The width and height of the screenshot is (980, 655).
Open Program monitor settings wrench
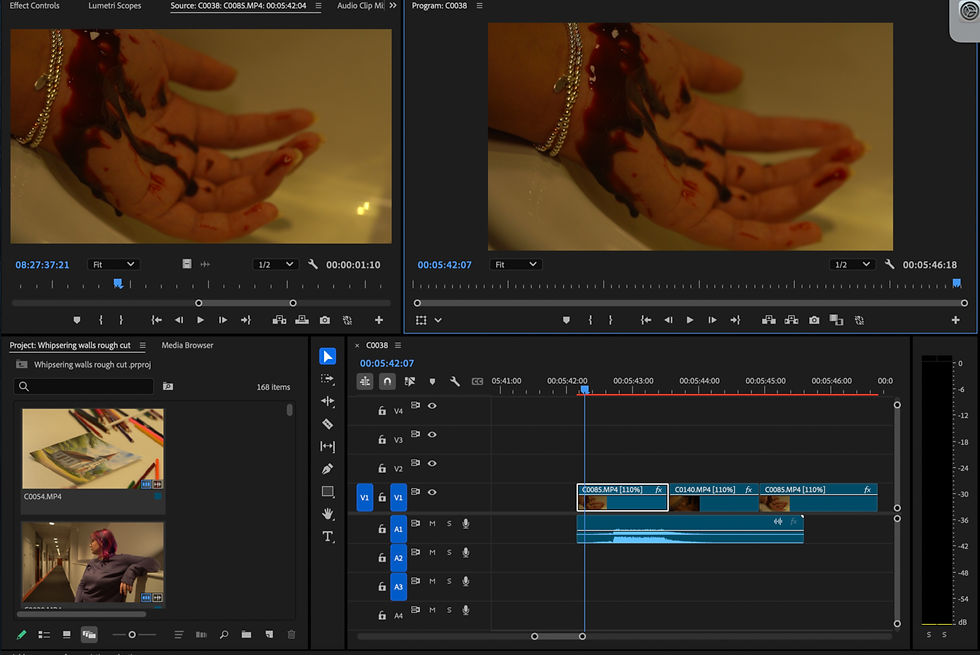(889, 264)
